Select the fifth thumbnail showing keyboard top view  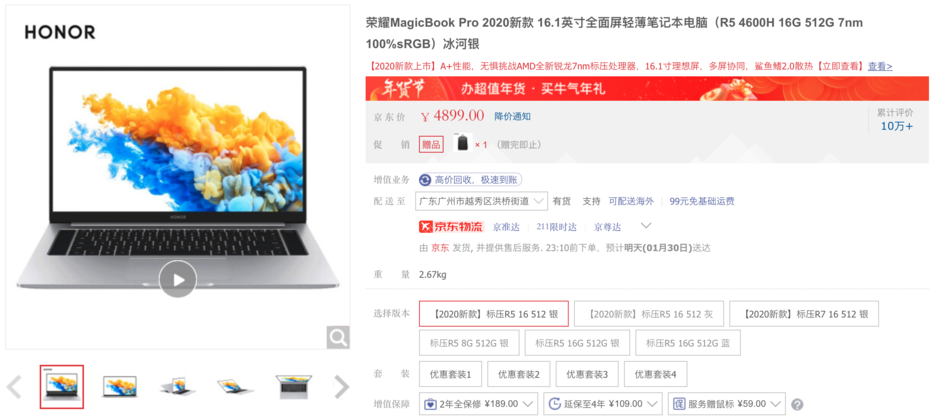pos(294,387)
